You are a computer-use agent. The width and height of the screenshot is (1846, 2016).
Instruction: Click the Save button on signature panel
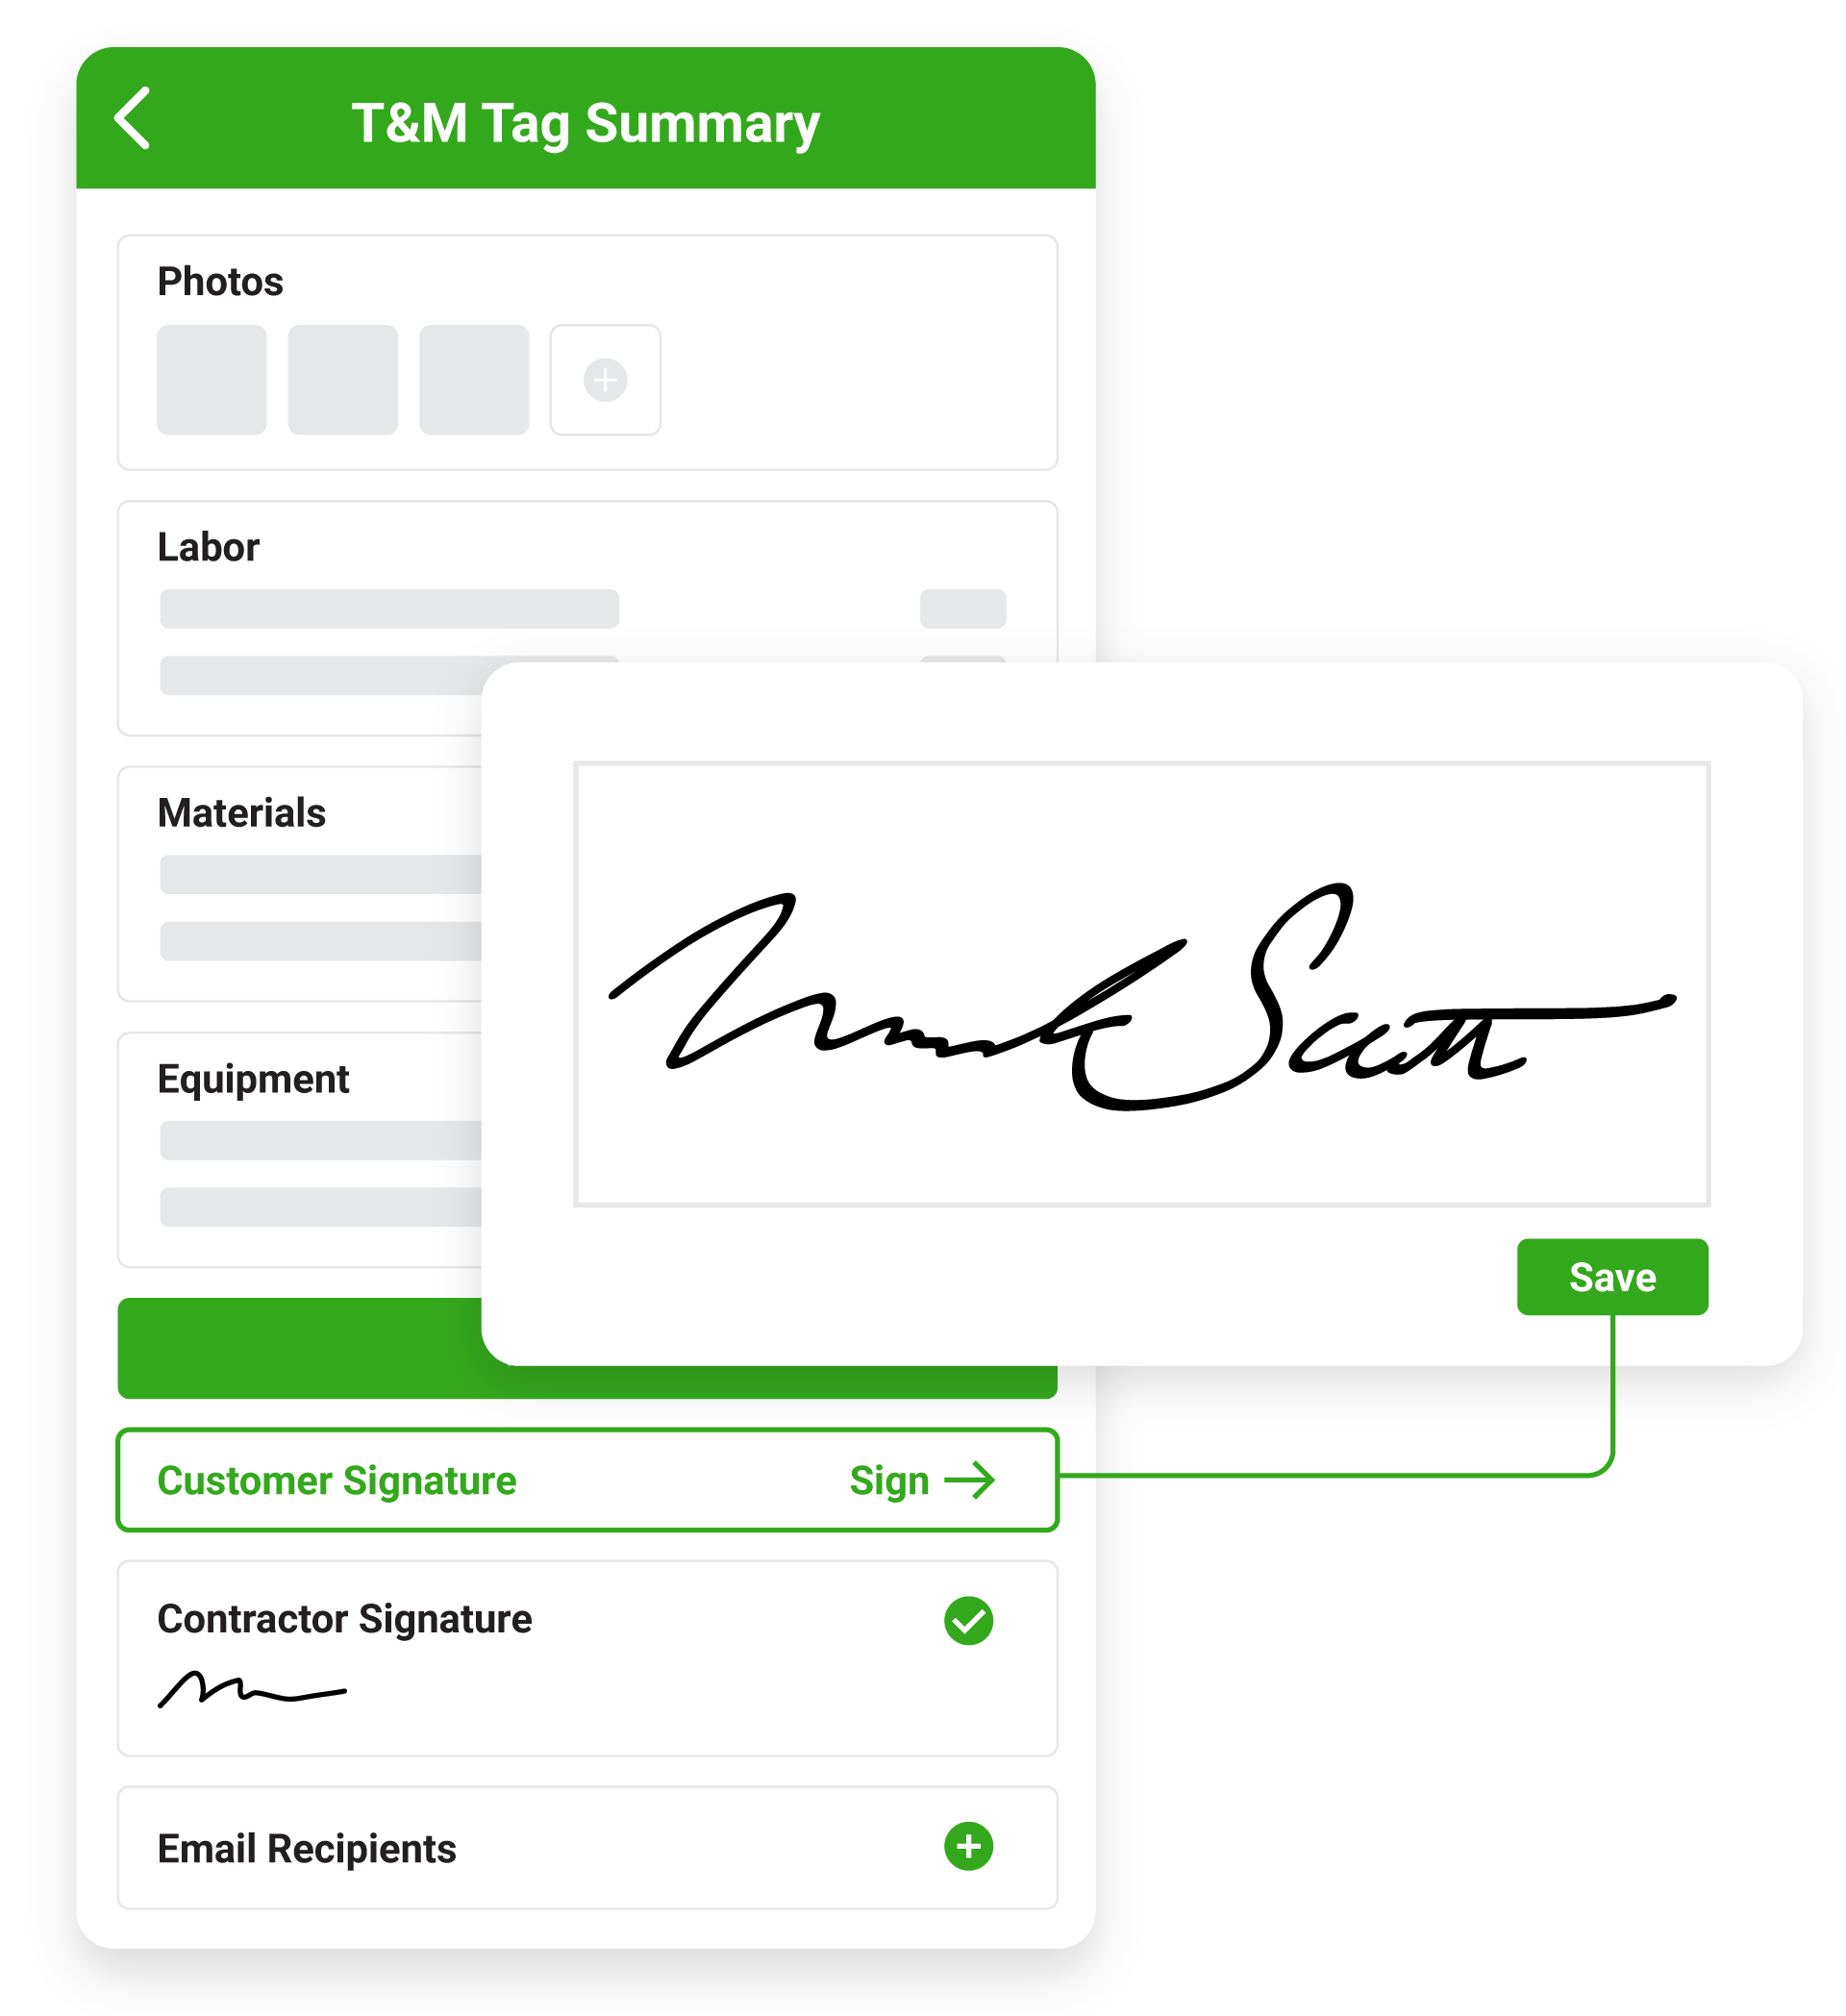pos(1612,1230)
